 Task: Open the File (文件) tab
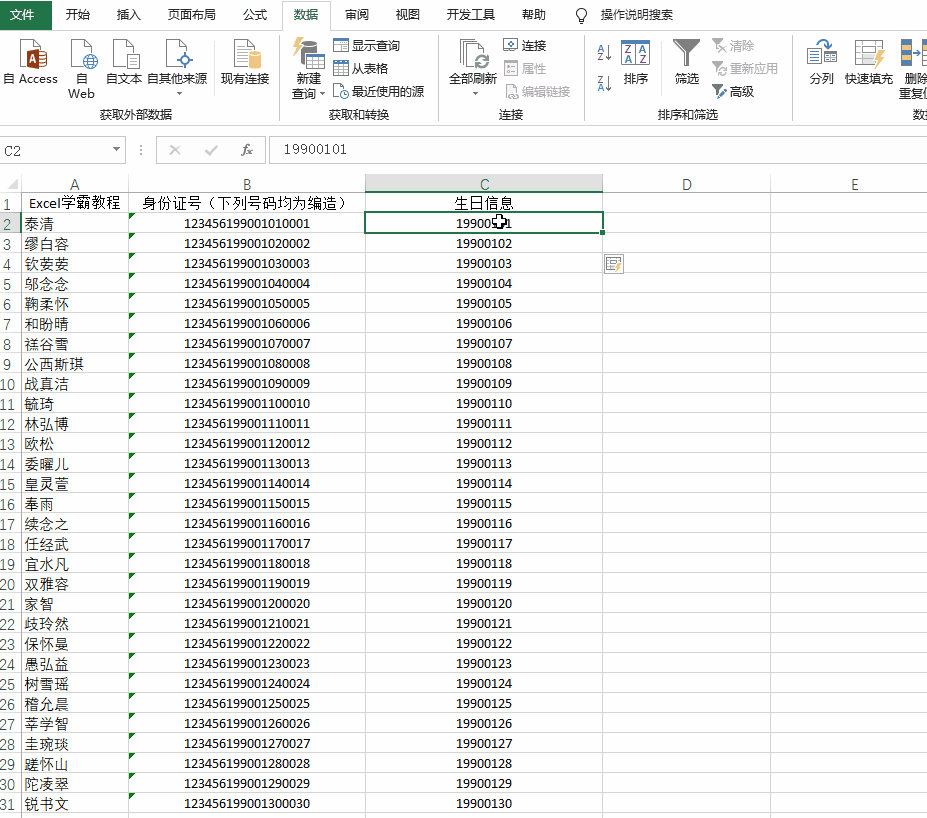[22, 15]
